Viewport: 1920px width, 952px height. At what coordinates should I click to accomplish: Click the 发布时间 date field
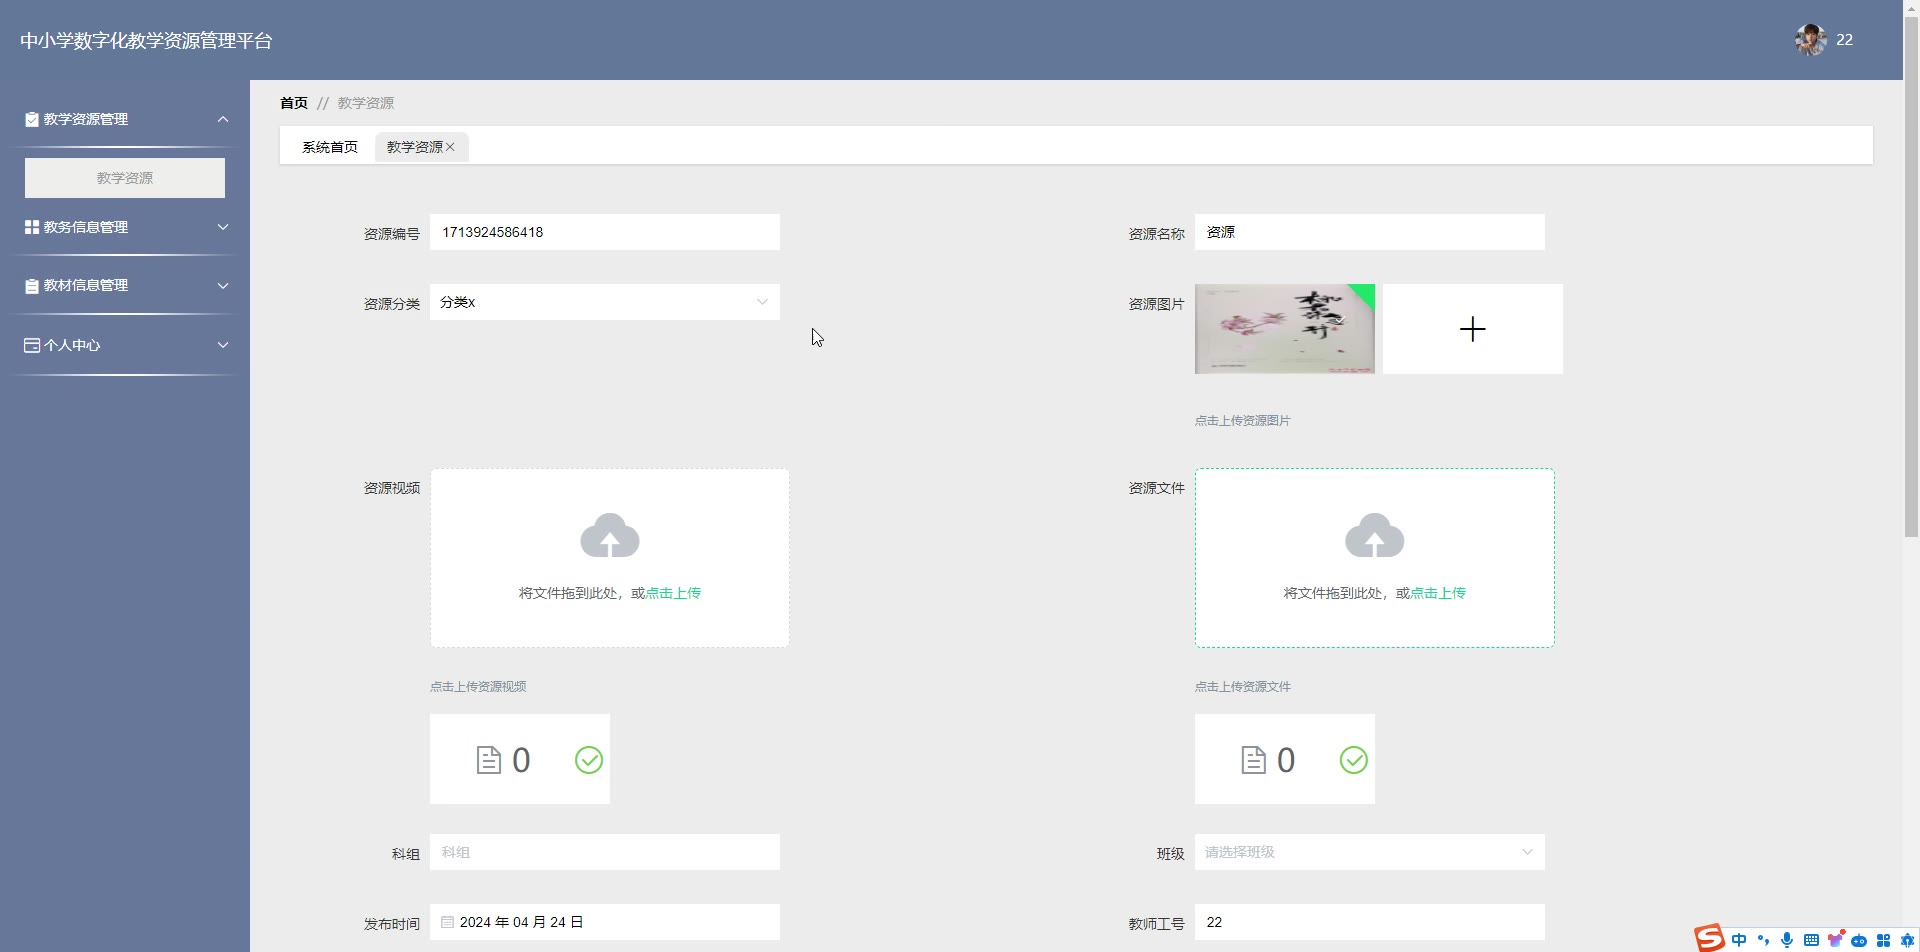[605, 922]
